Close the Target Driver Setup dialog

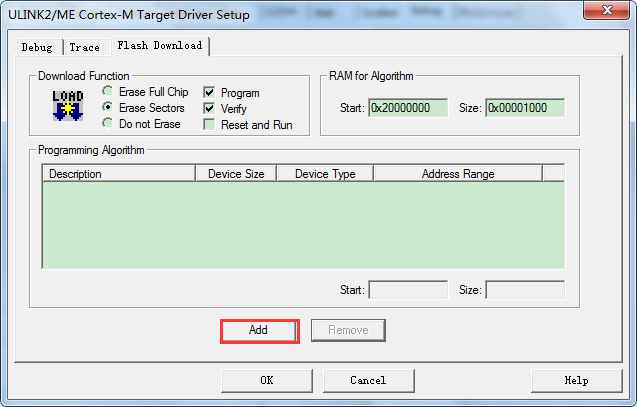(606, 10)
